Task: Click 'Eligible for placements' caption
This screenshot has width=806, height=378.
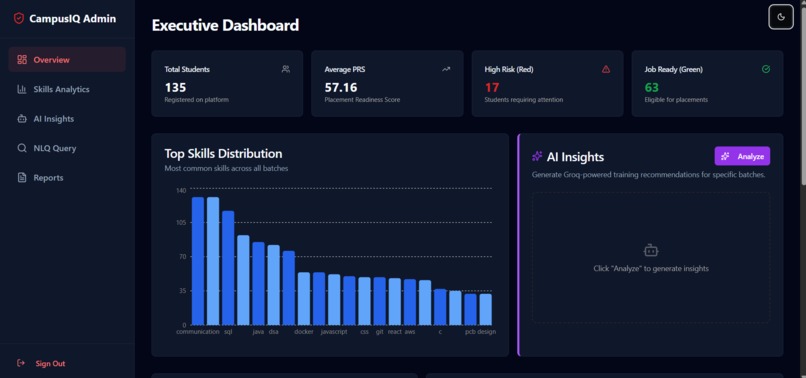Action: 676,100
